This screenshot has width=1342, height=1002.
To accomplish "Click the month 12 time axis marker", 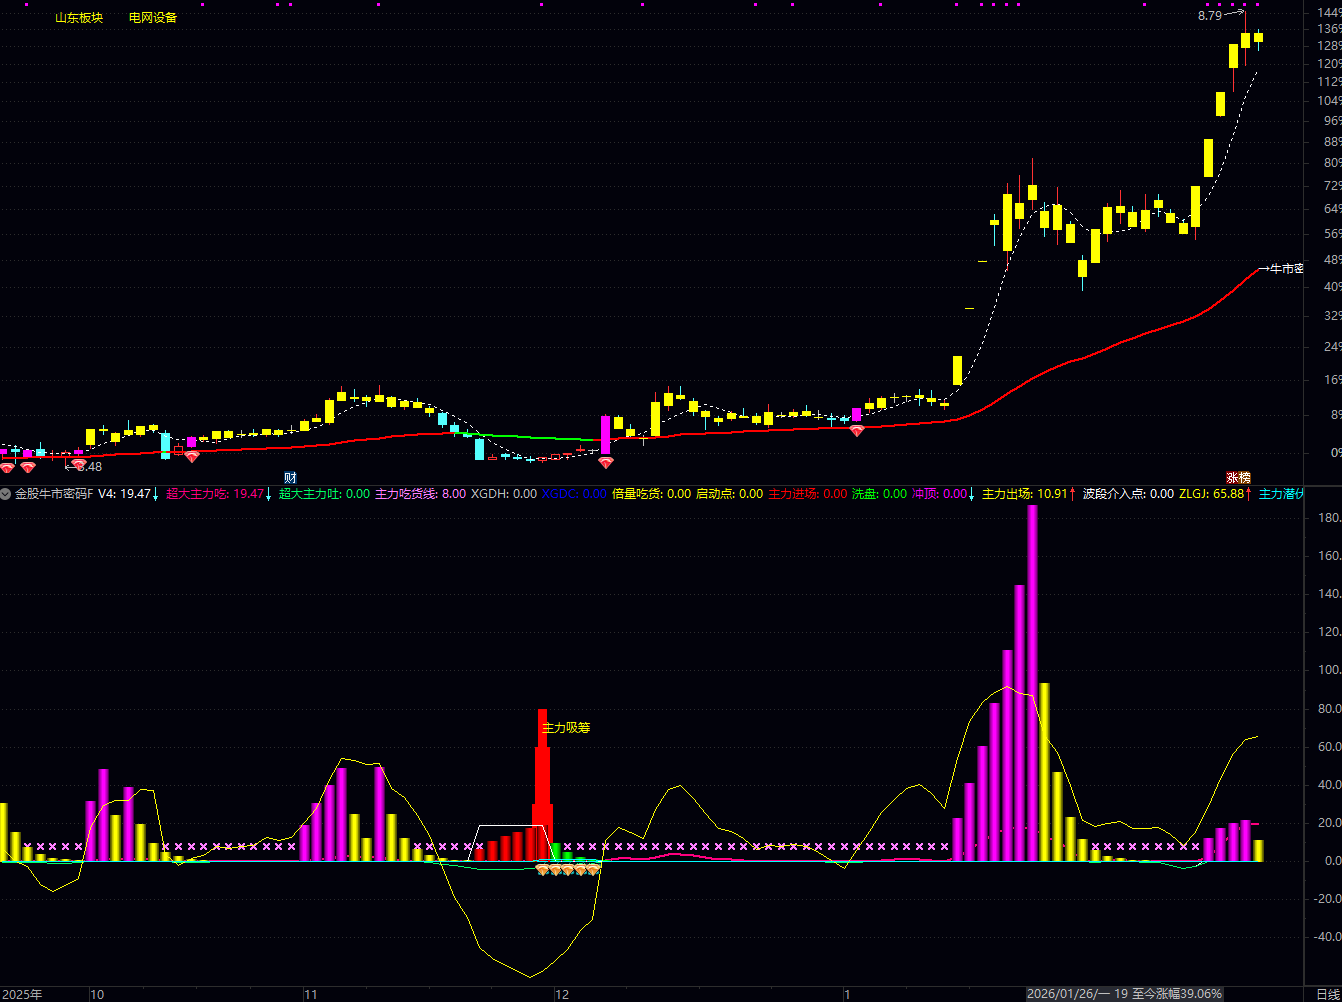I will [562, 994].
